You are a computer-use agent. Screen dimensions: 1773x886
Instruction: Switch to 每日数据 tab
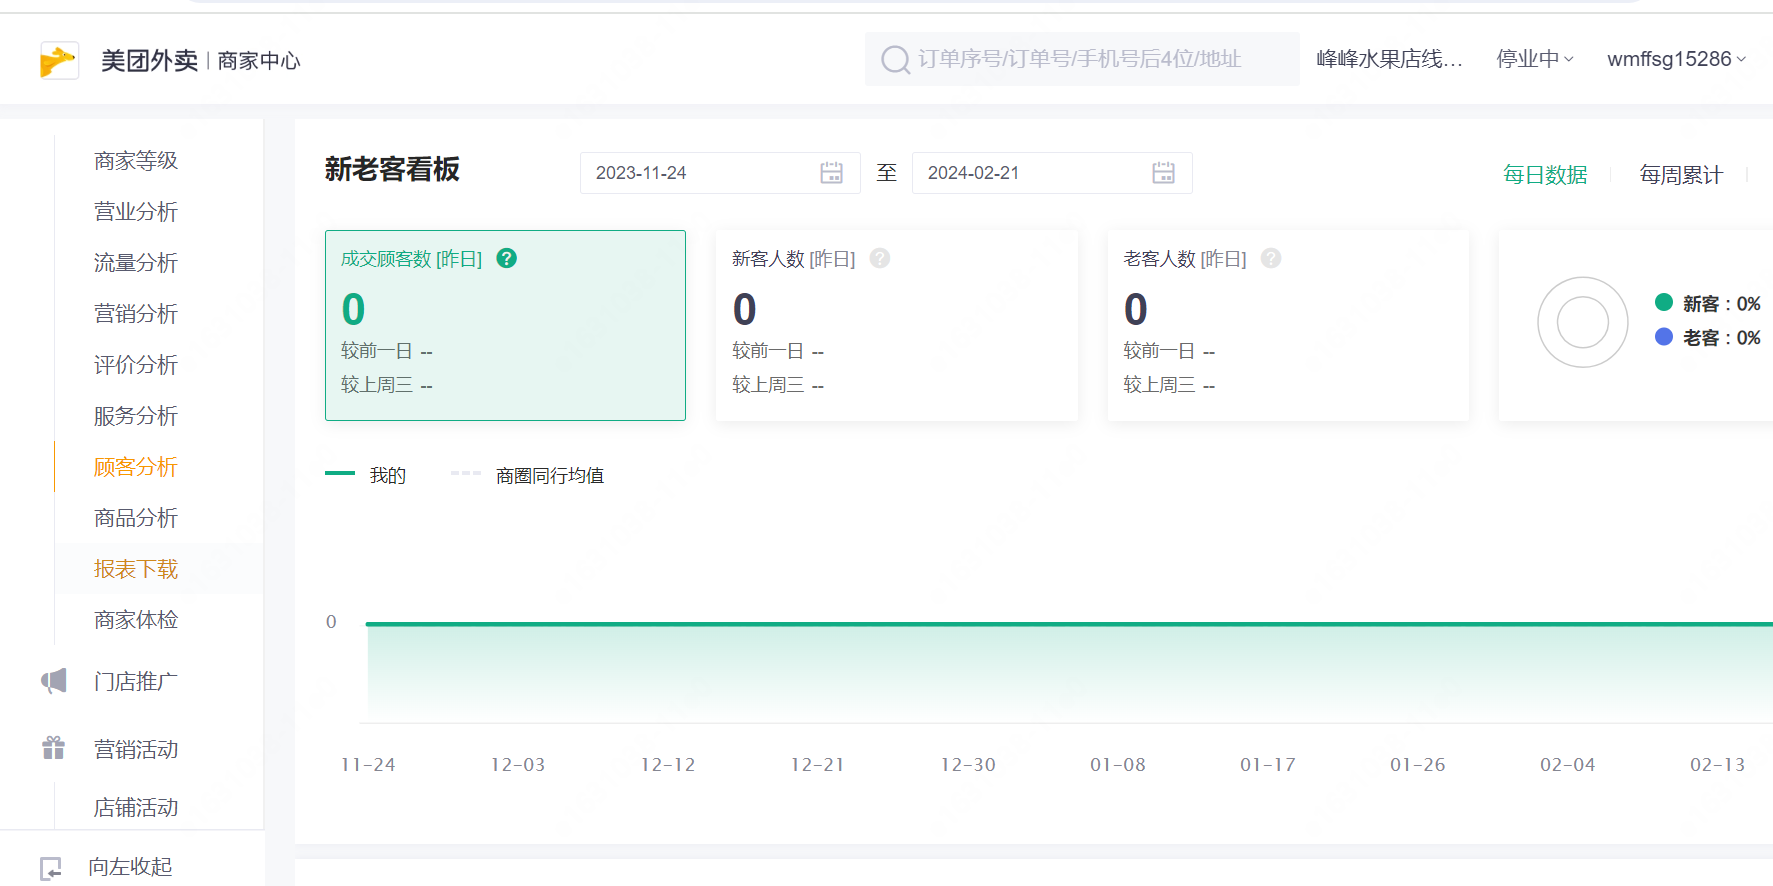[1545, 175]
